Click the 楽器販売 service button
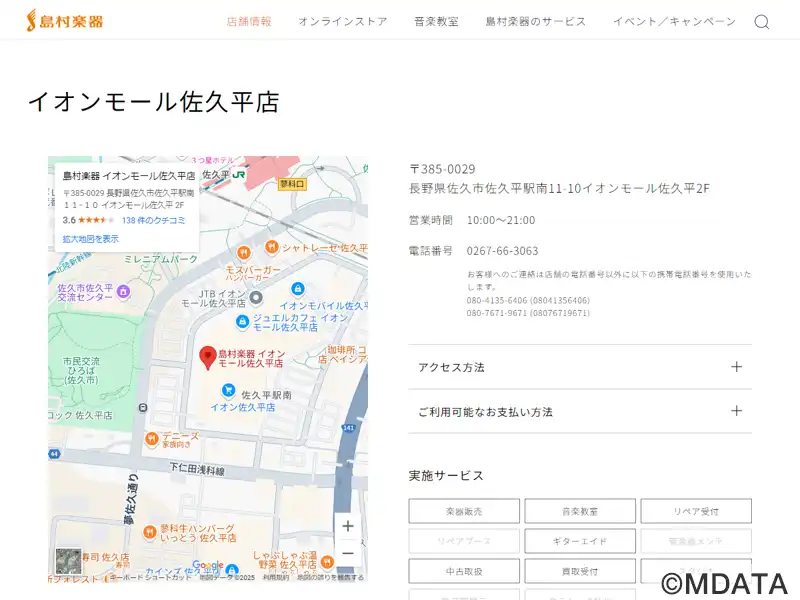The width and height of the screenshot is (800, 600). 464,511
